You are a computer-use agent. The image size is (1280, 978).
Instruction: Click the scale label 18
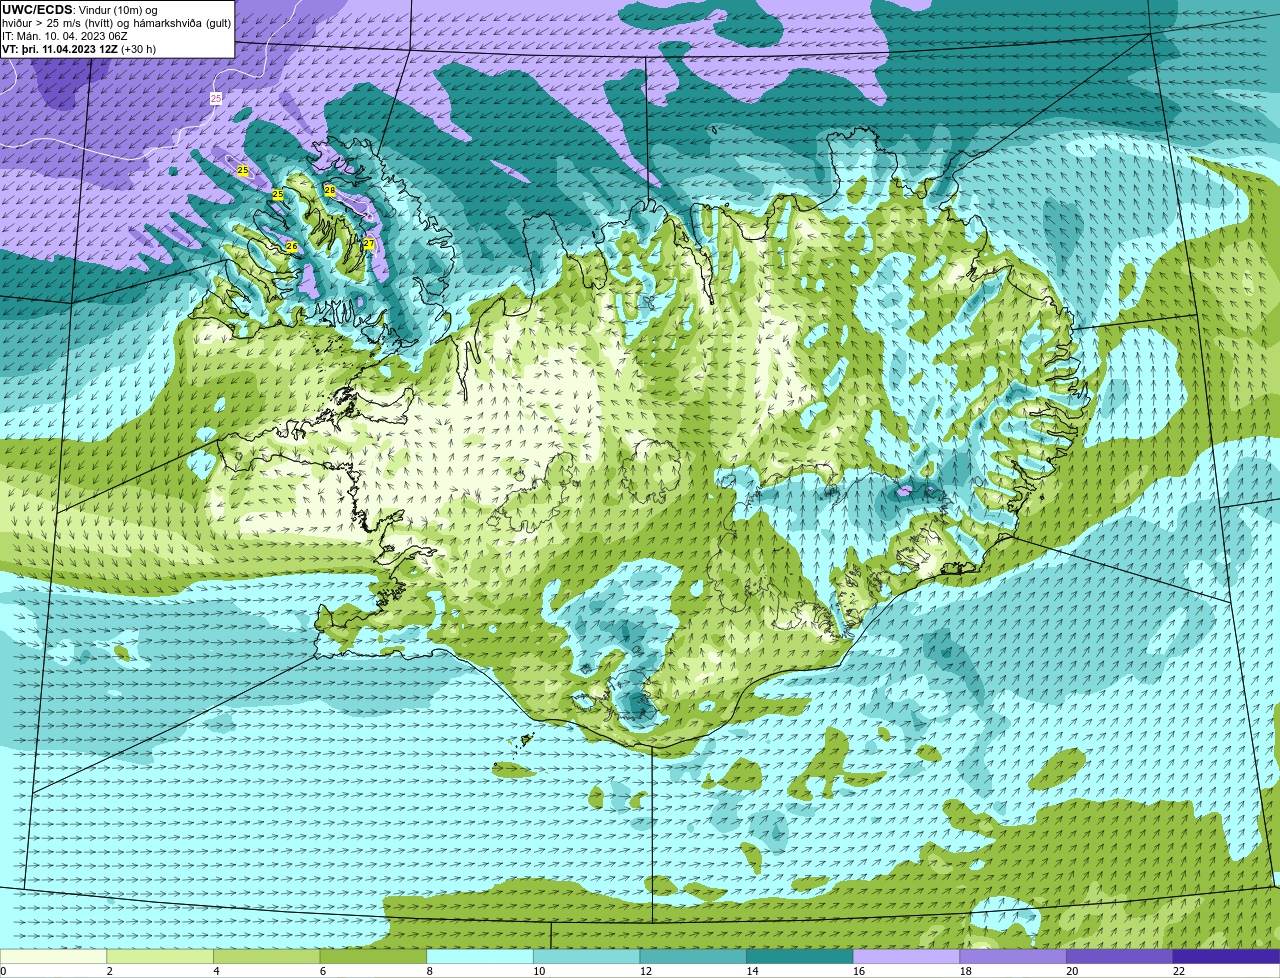(965, 971)
